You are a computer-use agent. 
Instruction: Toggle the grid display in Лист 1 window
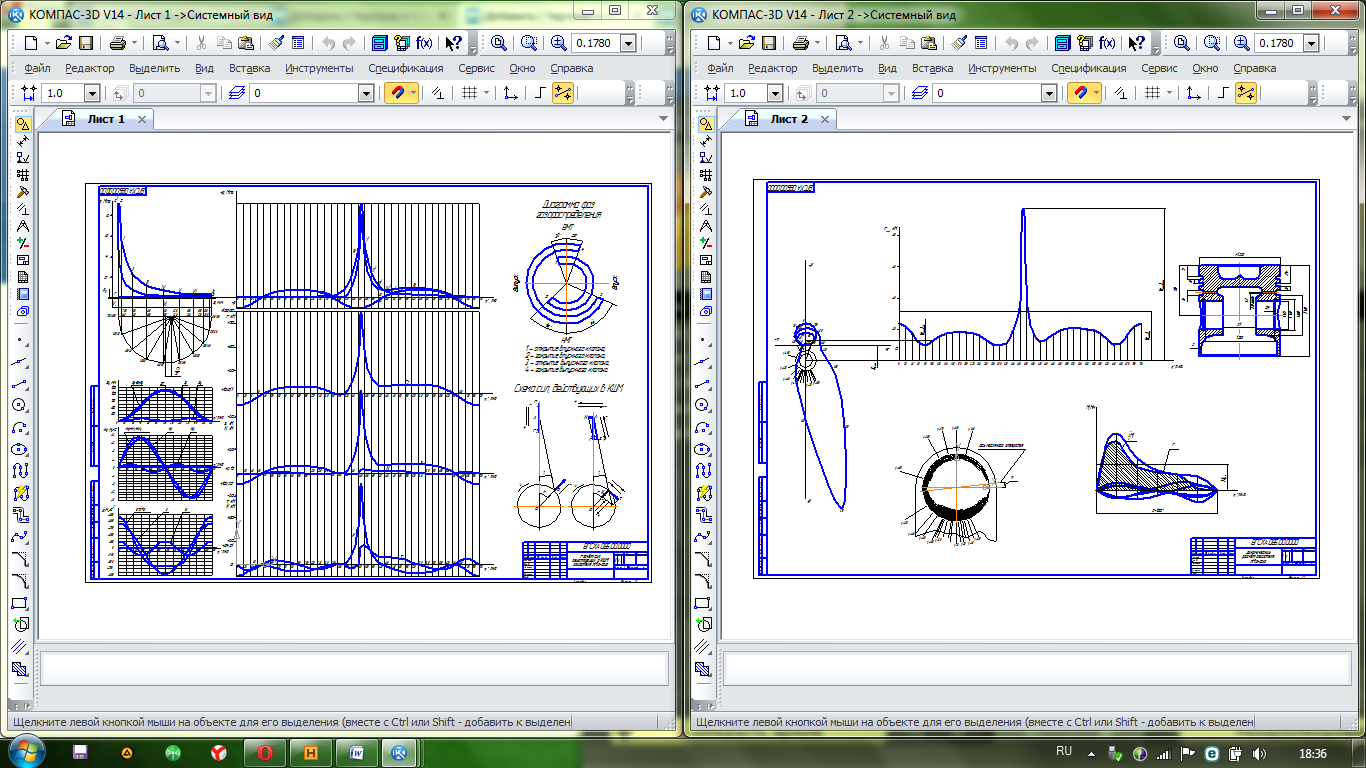pyautogui.click(x=469, y=92)
